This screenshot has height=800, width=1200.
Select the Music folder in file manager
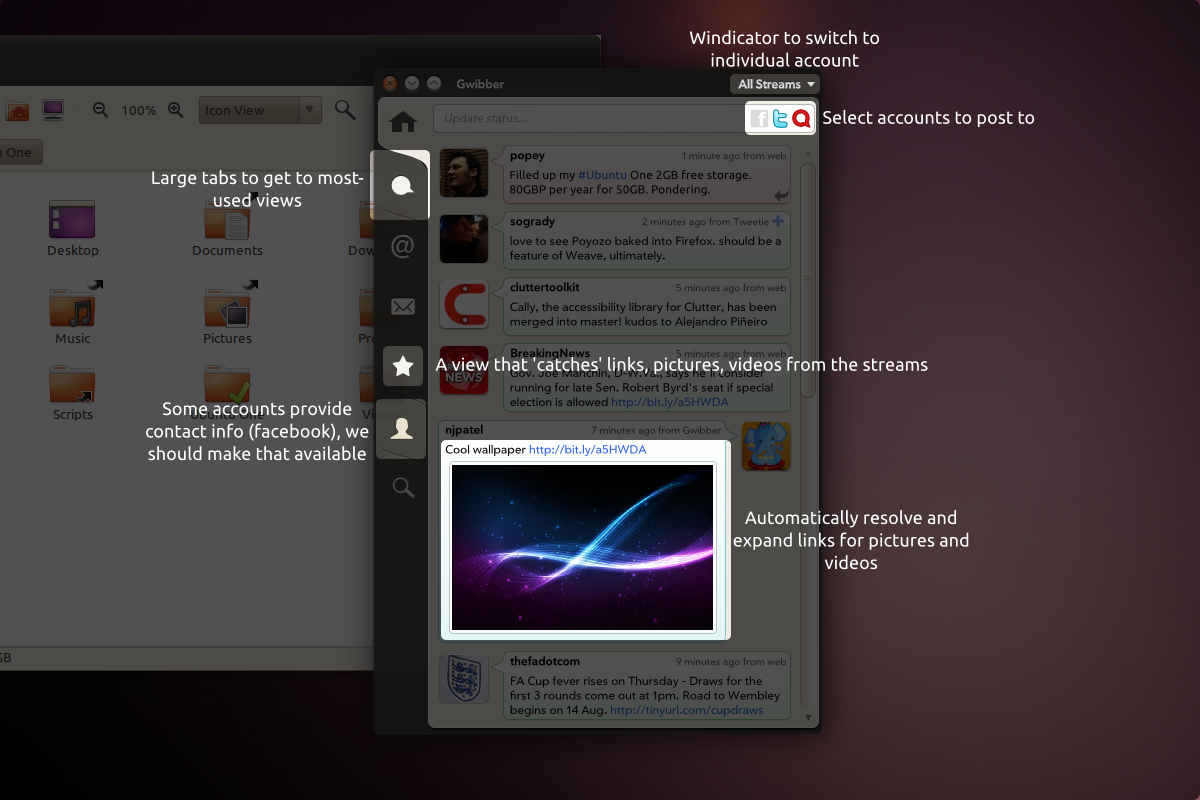(x=72, y=314)
